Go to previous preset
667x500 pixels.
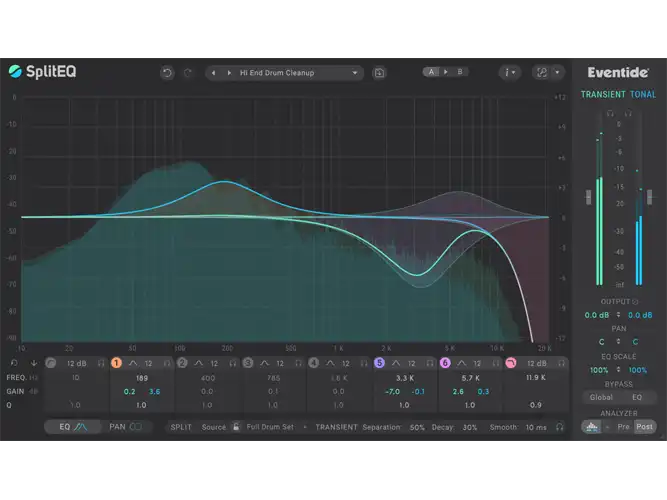coord(214,73)
